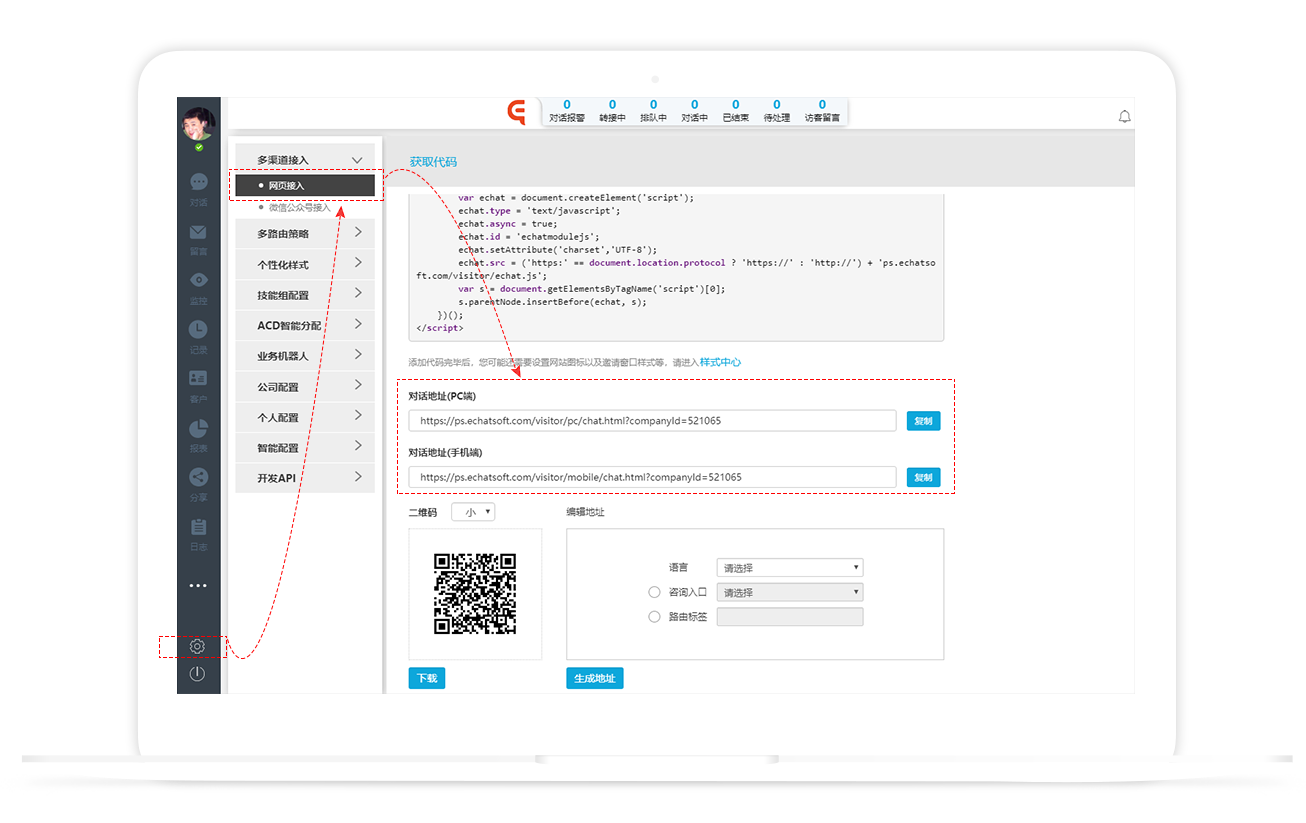Open the 客户 customers card icon
Screen dimensions: 1306x823
(x=198, y=378)
